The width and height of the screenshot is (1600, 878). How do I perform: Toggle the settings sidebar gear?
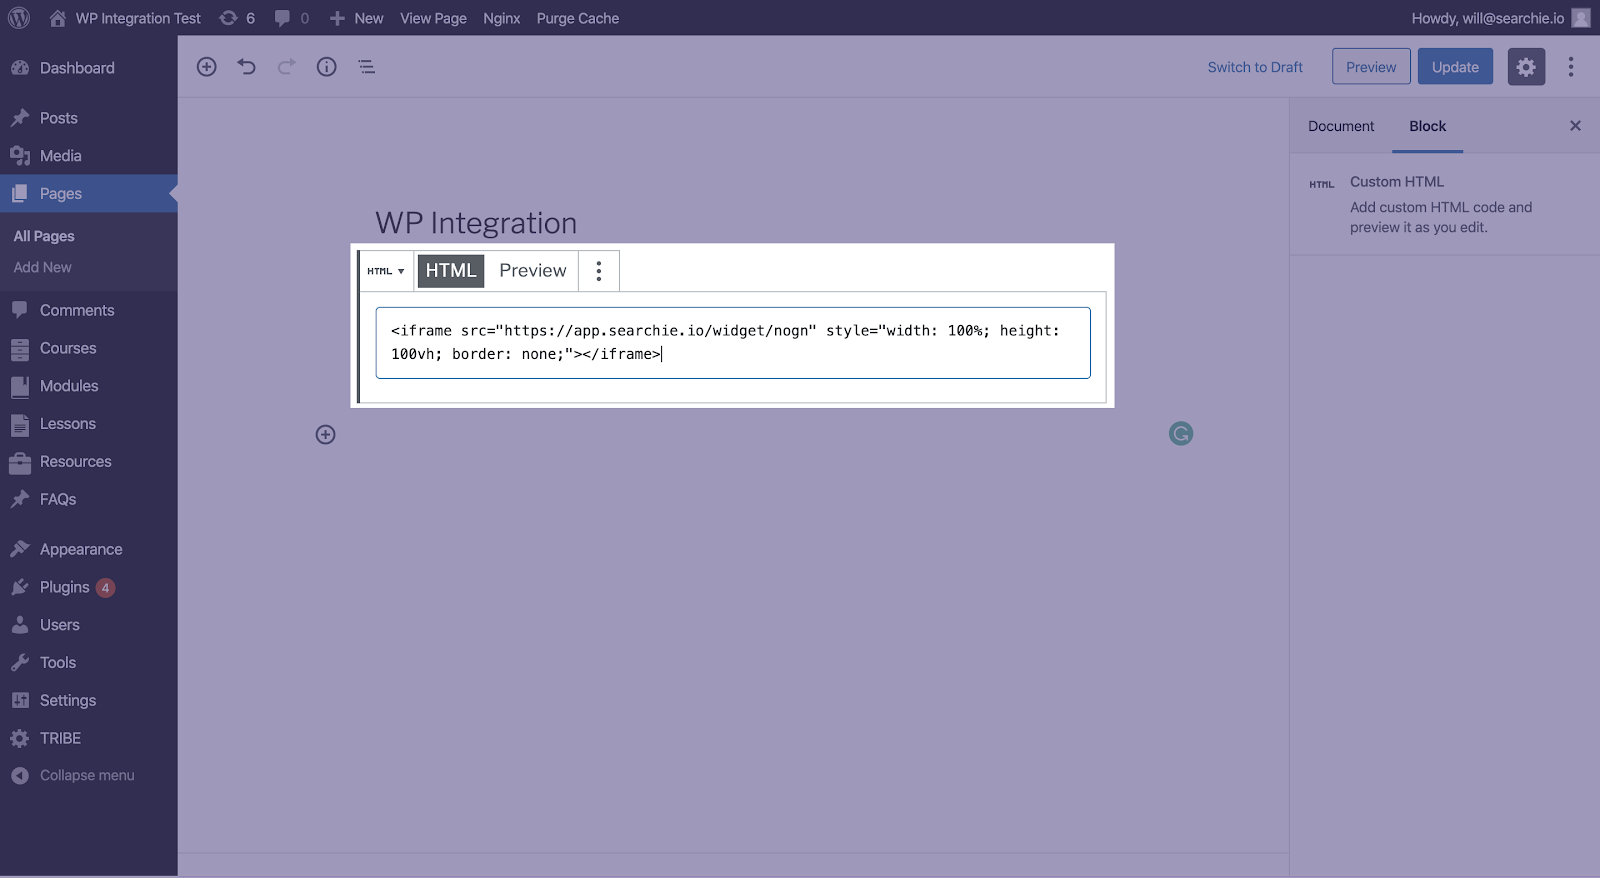point(1526,67)
